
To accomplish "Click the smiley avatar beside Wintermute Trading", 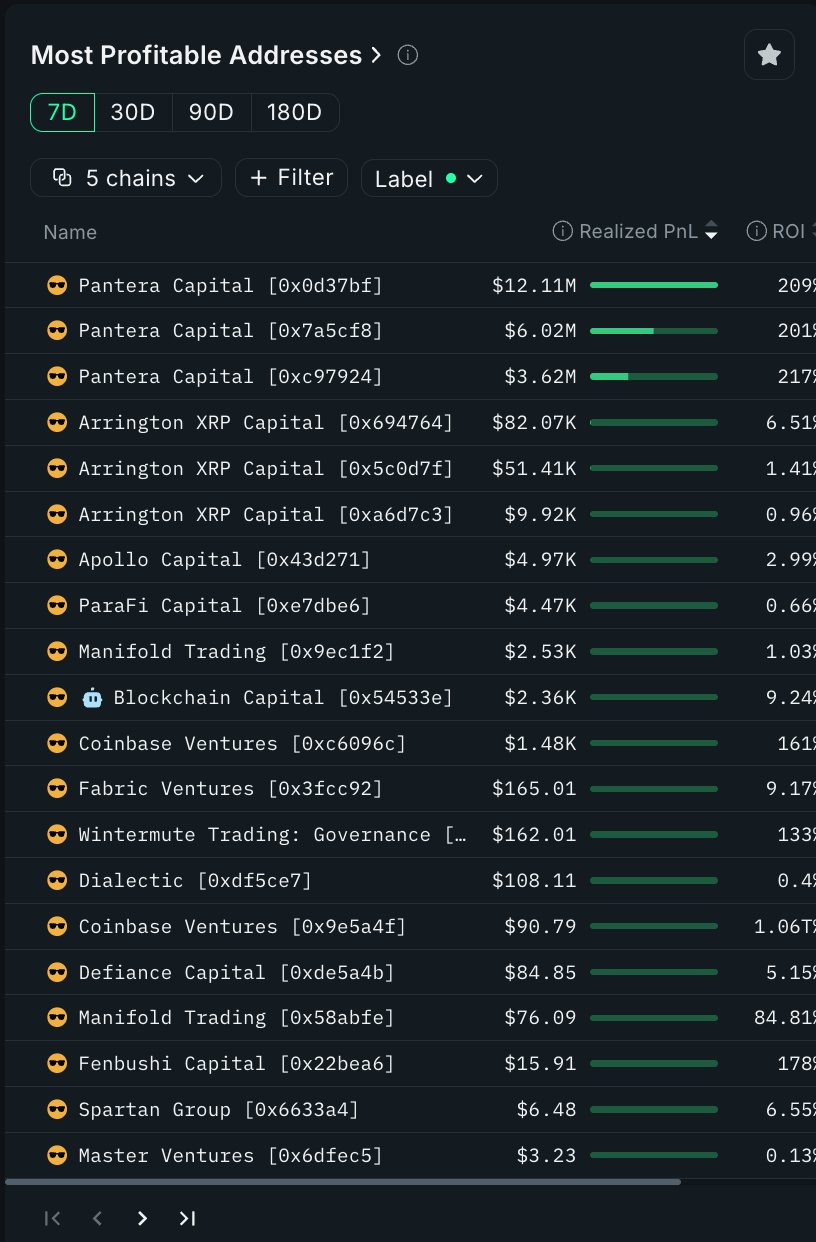I will (57, 834).
